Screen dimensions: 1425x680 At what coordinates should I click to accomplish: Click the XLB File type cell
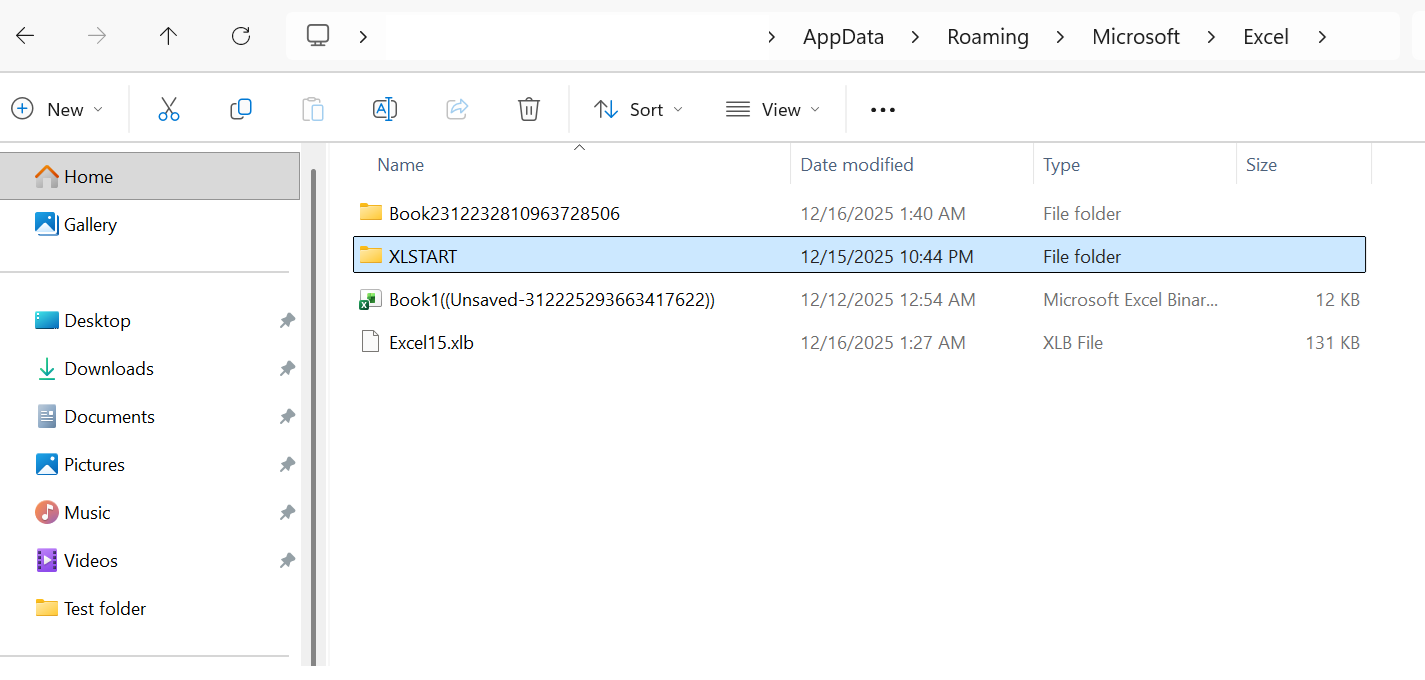click(1073, 342)
